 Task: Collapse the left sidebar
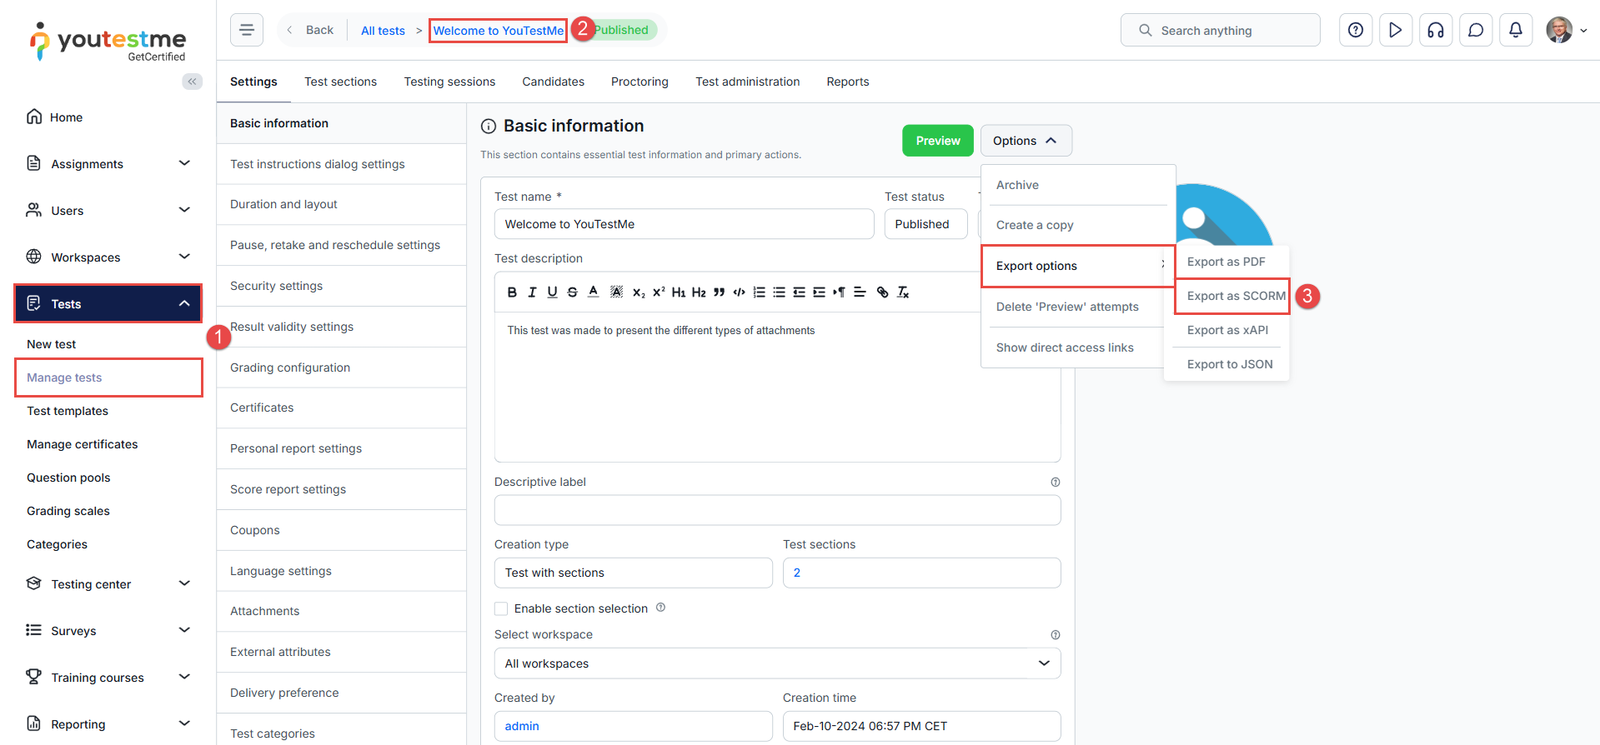[x=192, y=81]
